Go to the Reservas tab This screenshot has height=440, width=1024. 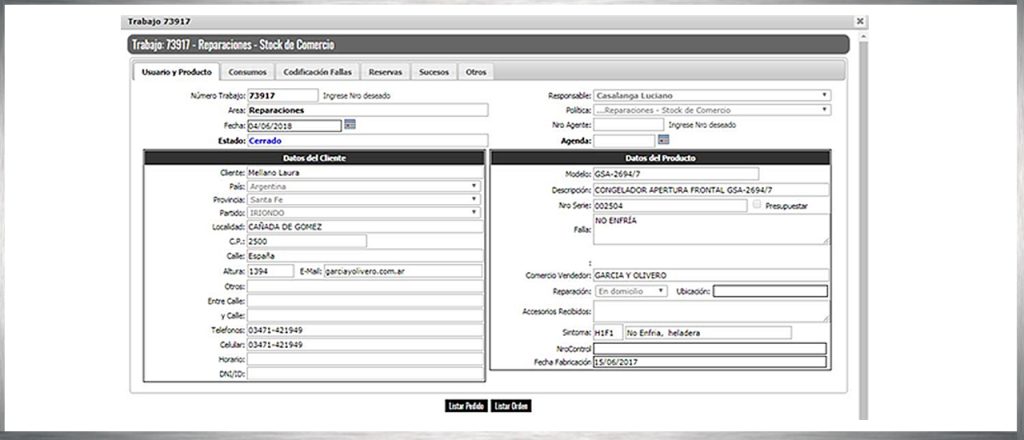click(385, 72)
